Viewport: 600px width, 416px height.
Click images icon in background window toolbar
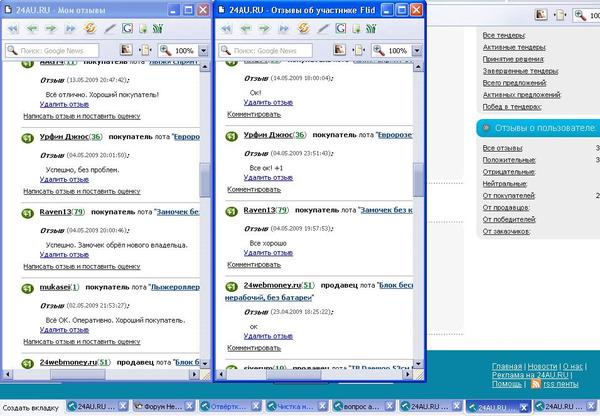[x=541, y=15]
